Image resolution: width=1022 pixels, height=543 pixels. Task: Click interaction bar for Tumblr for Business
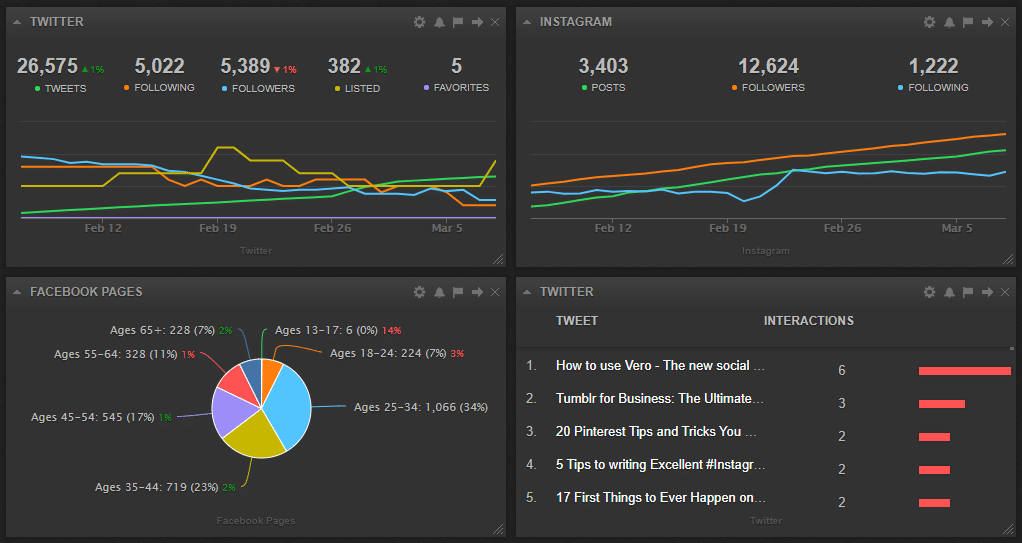pyautogui.click(x=942, y=404)
